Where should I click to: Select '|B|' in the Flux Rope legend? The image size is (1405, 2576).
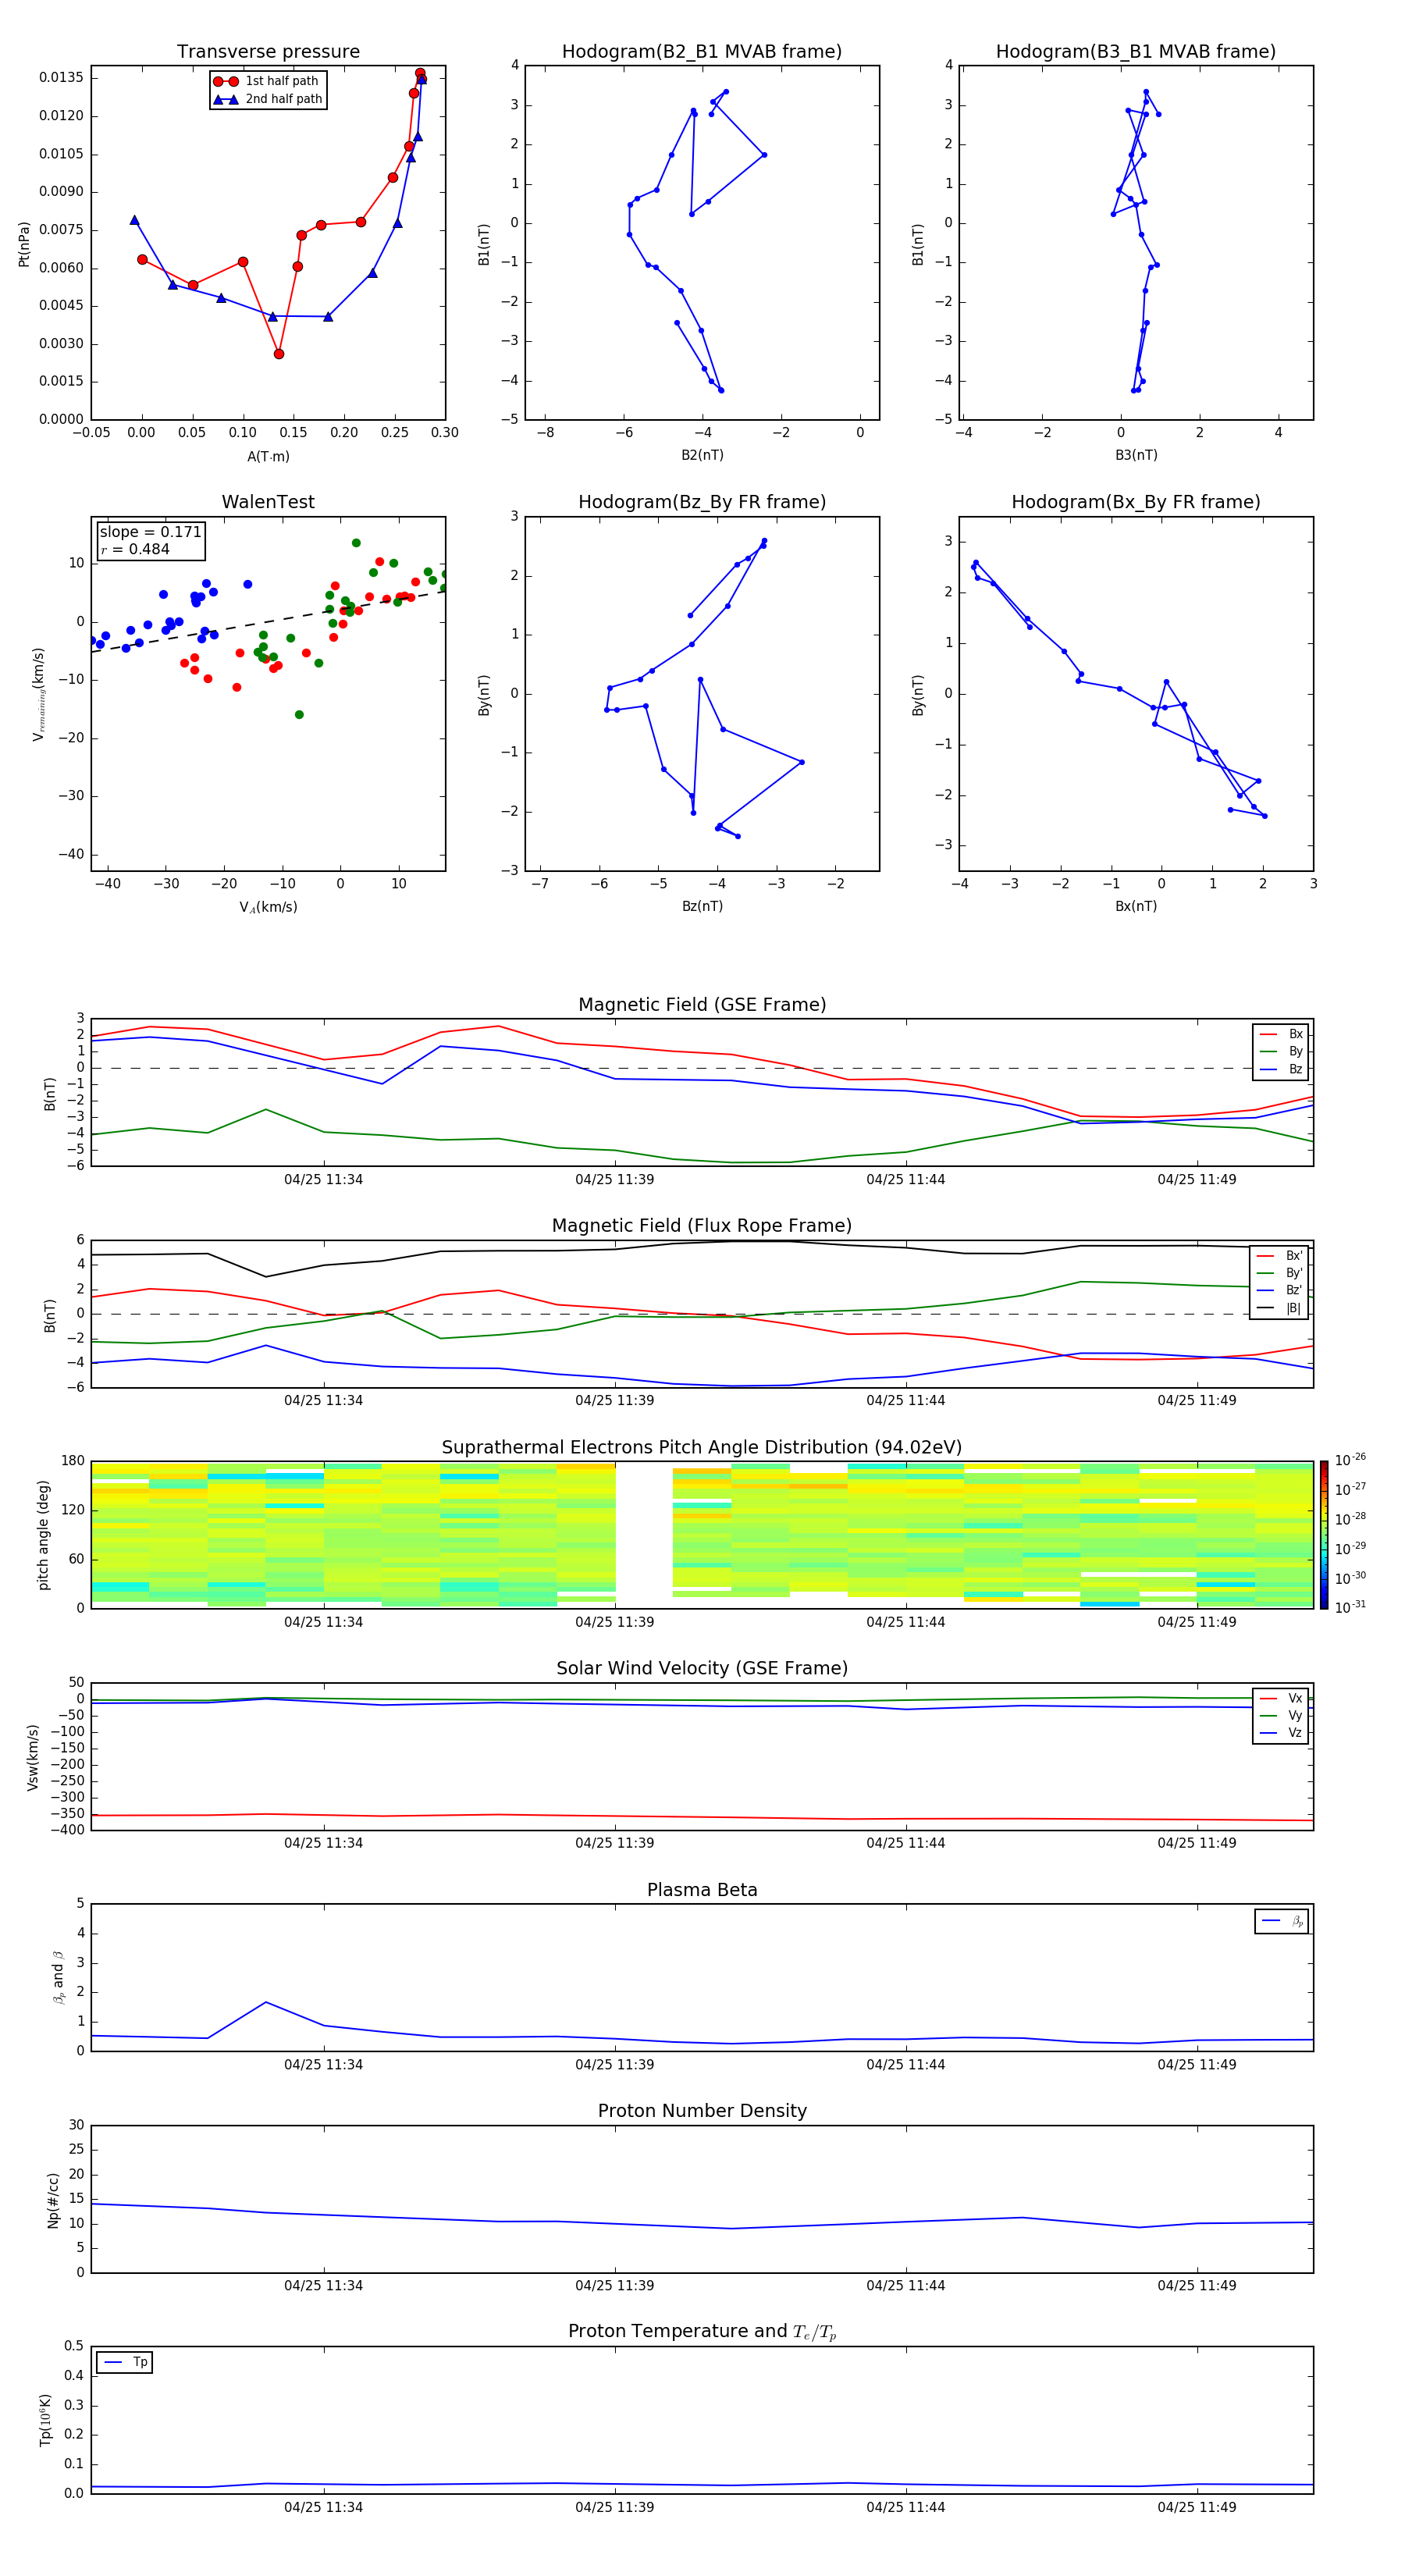(x=1279, y=1308)
